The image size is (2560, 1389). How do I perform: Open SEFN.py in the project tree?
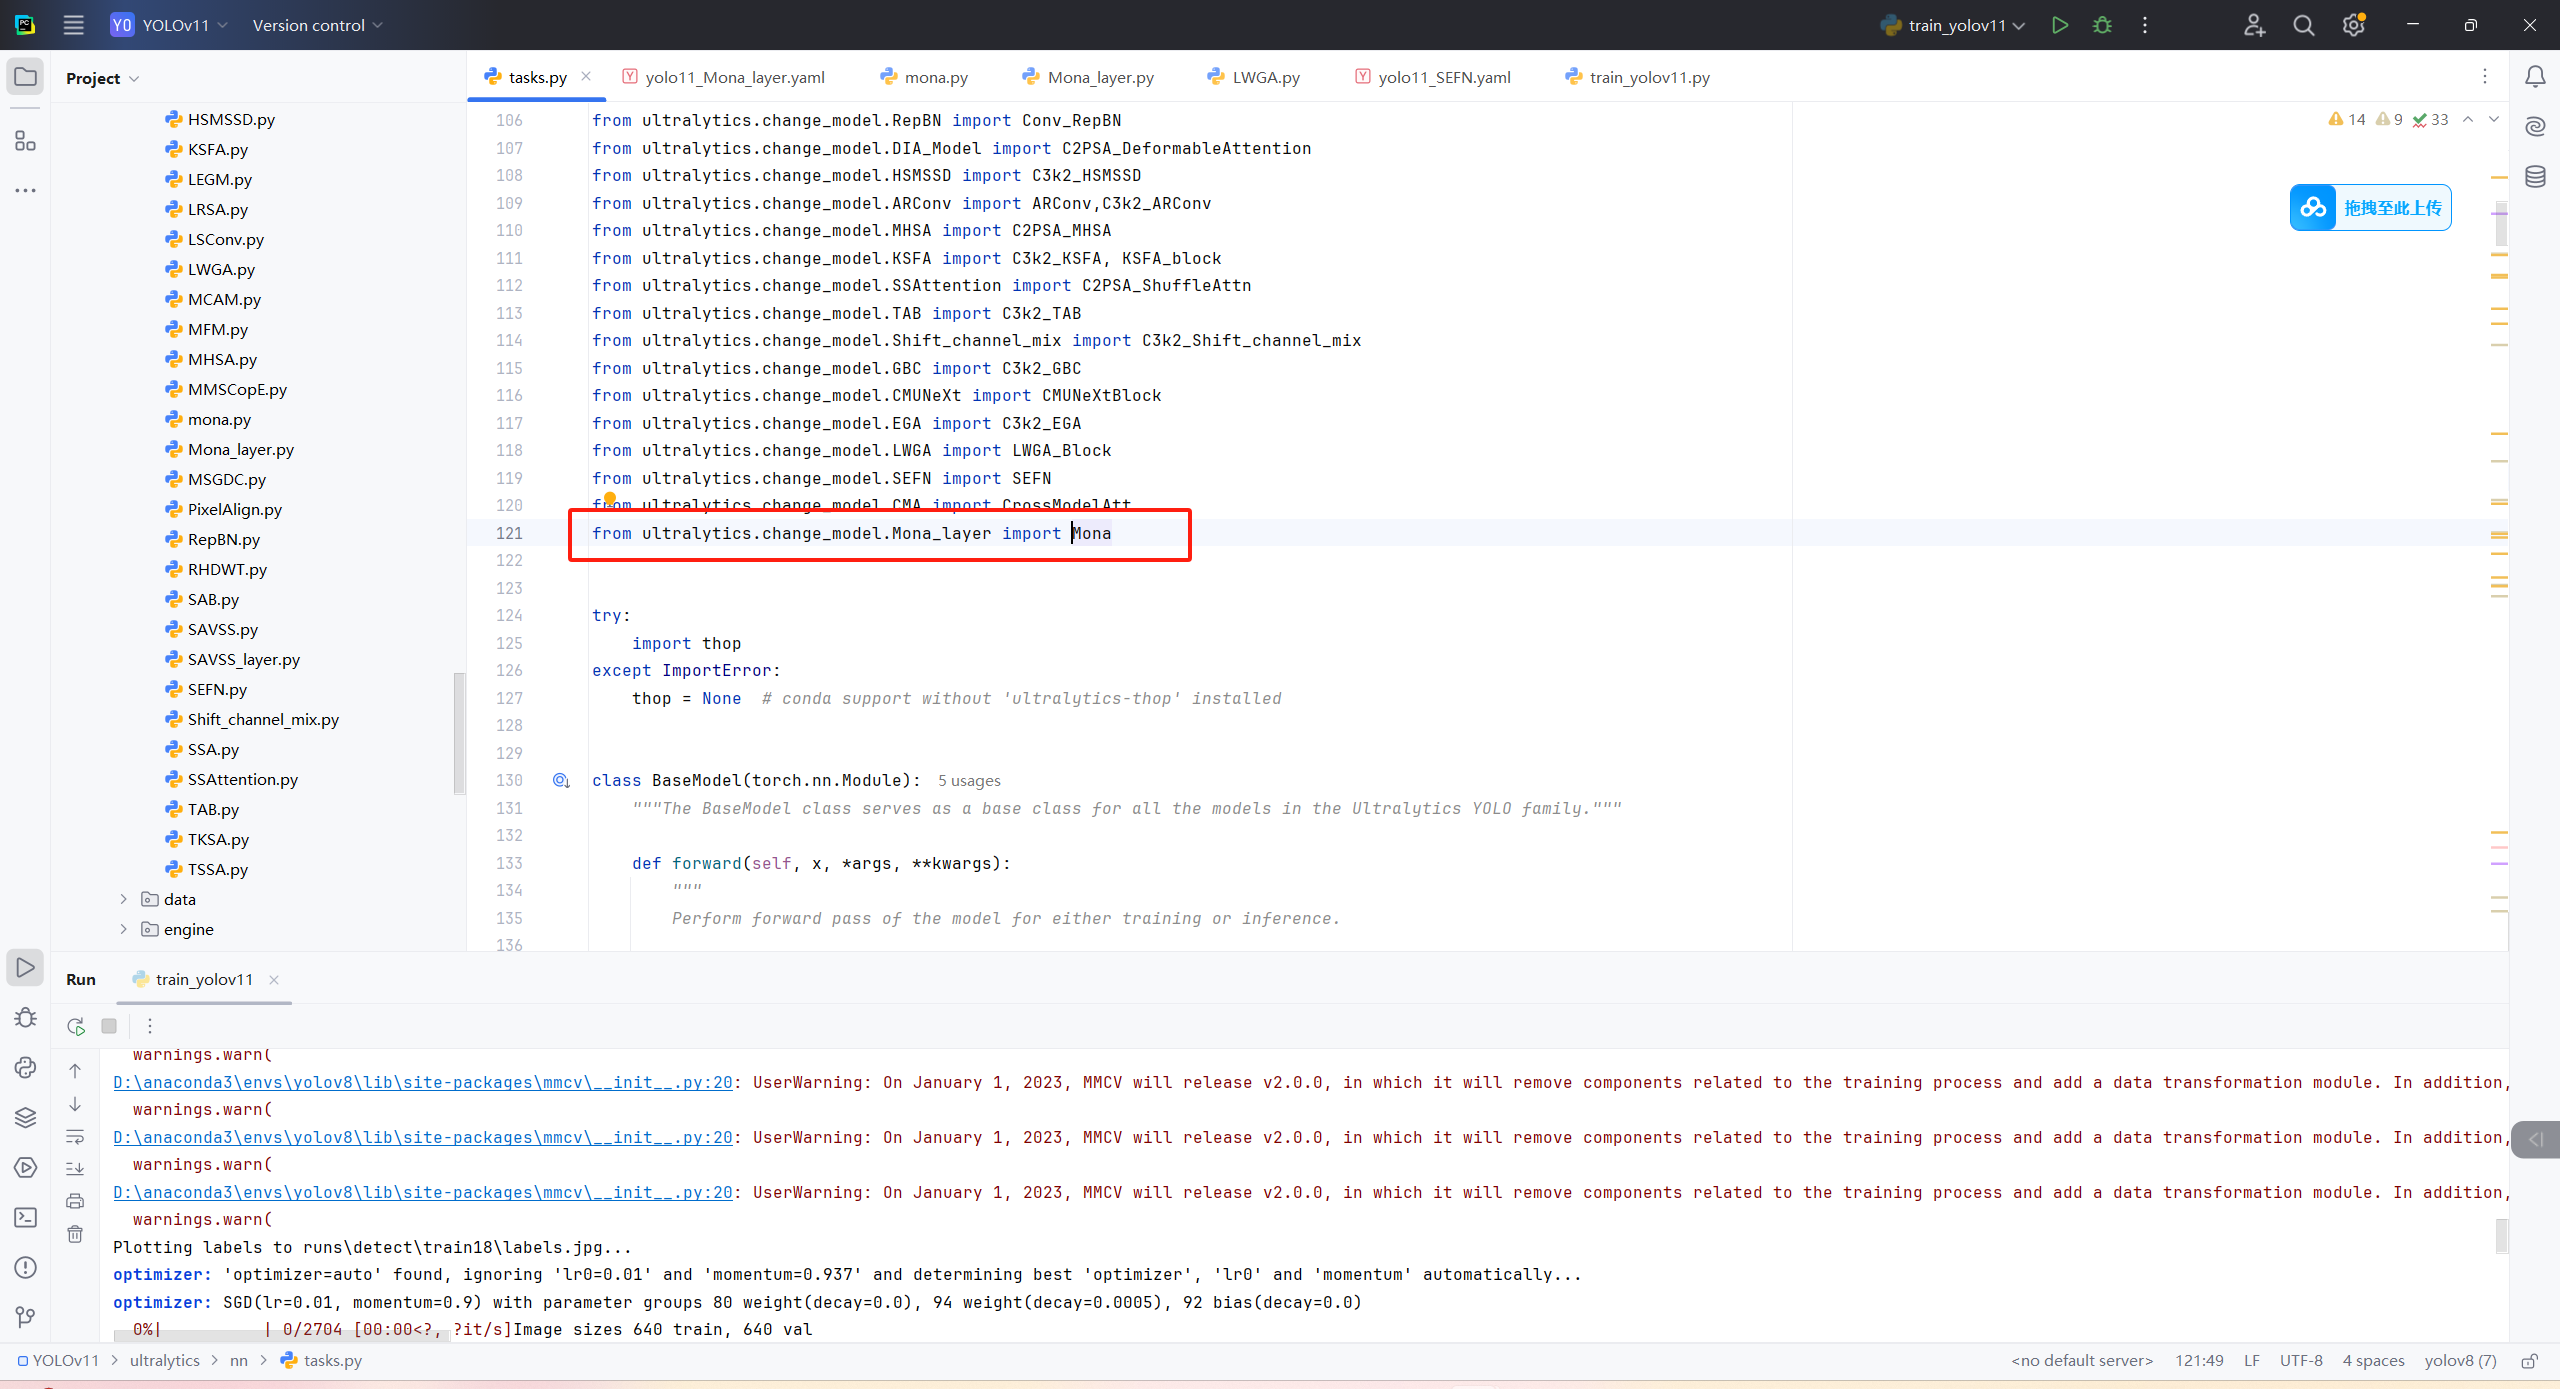click(x=217, y=689)
